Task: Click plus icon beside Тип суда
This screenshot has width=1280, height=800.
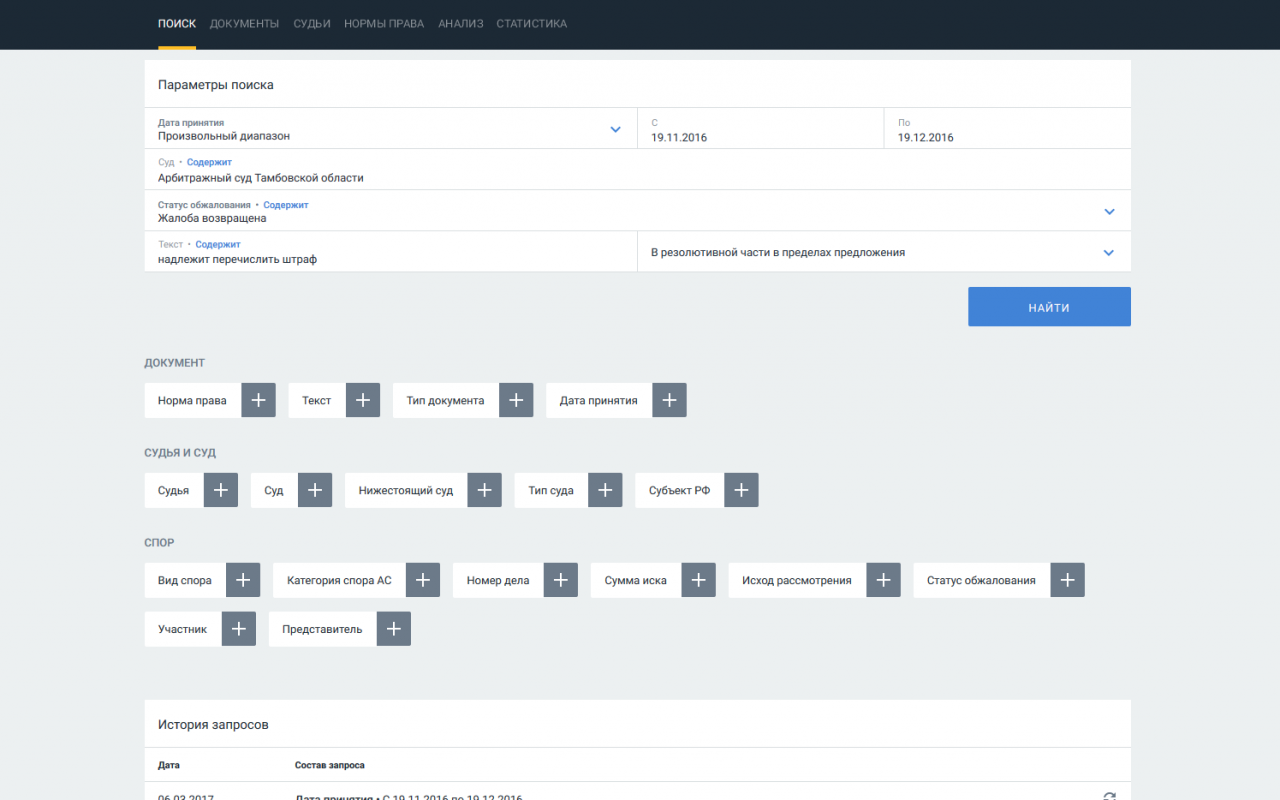Action: (x=605, y=490)
